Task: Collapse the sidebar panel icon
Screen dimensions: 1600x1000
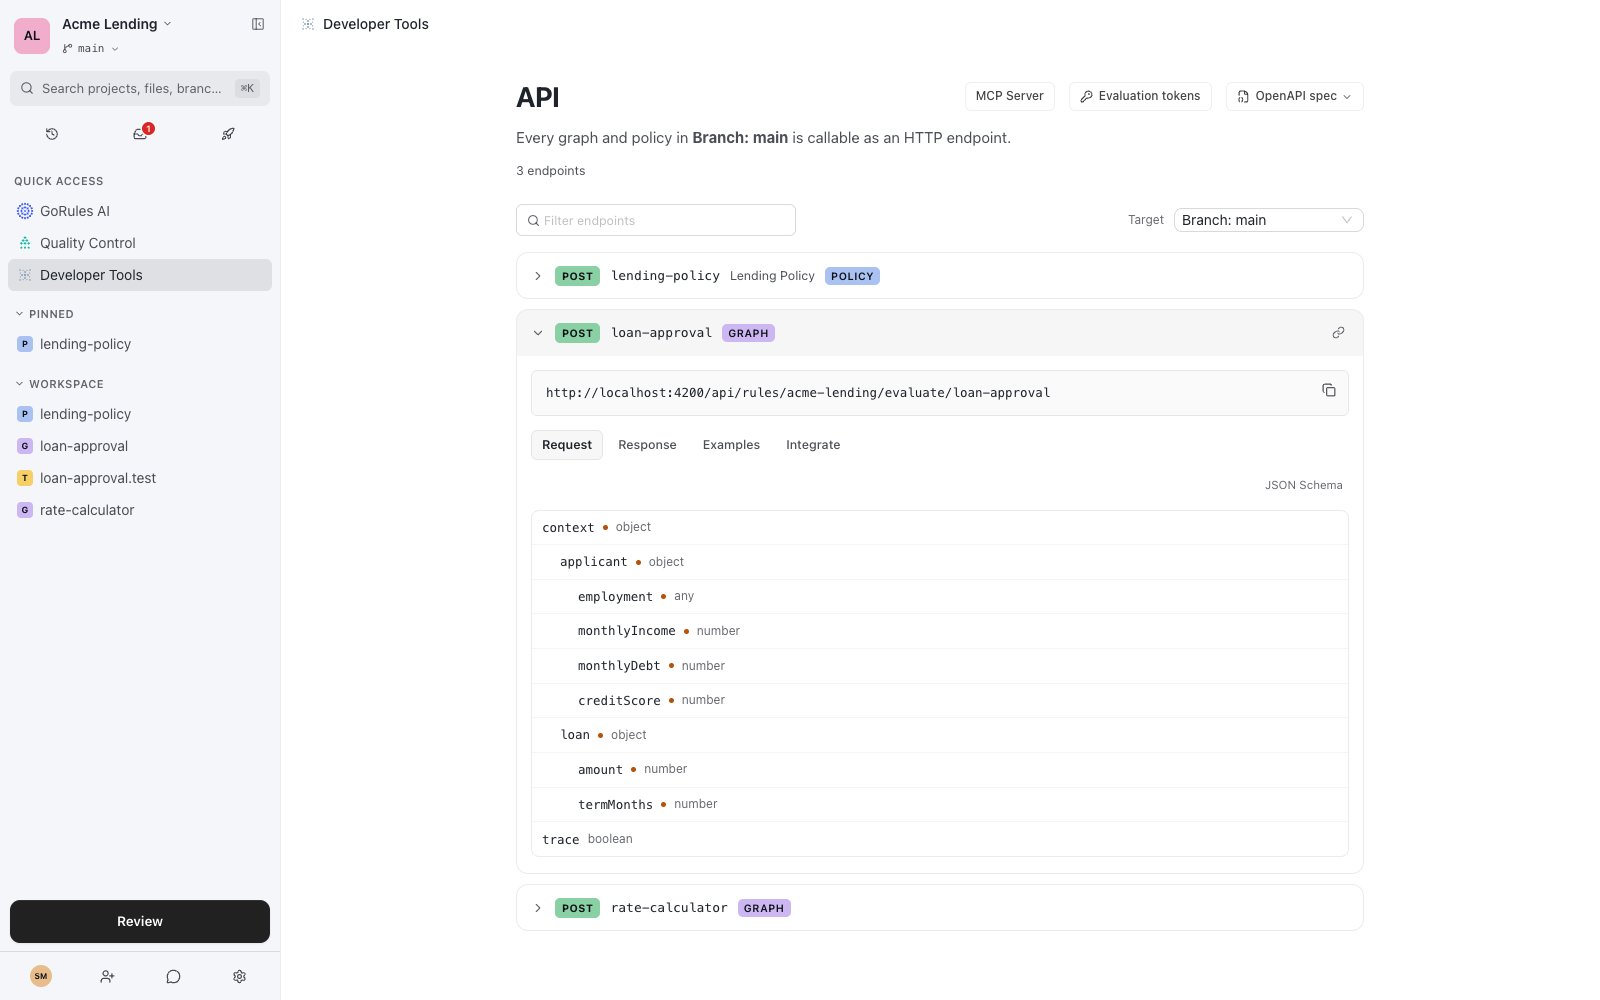Action: [258, 24]
